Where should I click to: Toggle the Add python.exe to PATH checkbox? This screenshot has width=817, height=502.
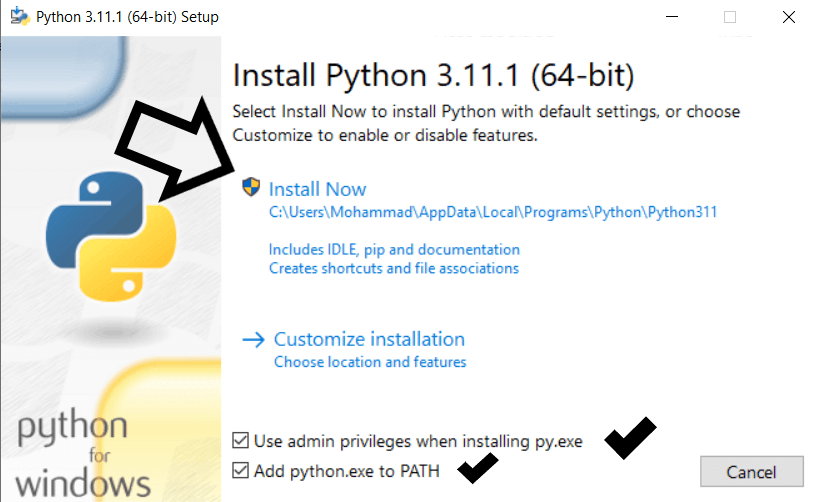click(240, 470)
